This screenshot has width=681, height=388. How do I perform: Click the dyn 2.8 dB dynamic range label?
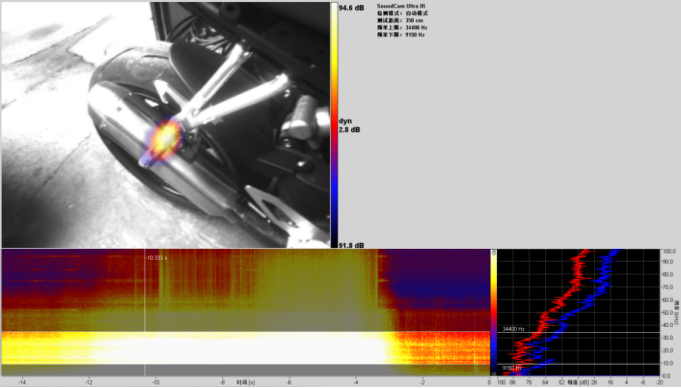349,125
